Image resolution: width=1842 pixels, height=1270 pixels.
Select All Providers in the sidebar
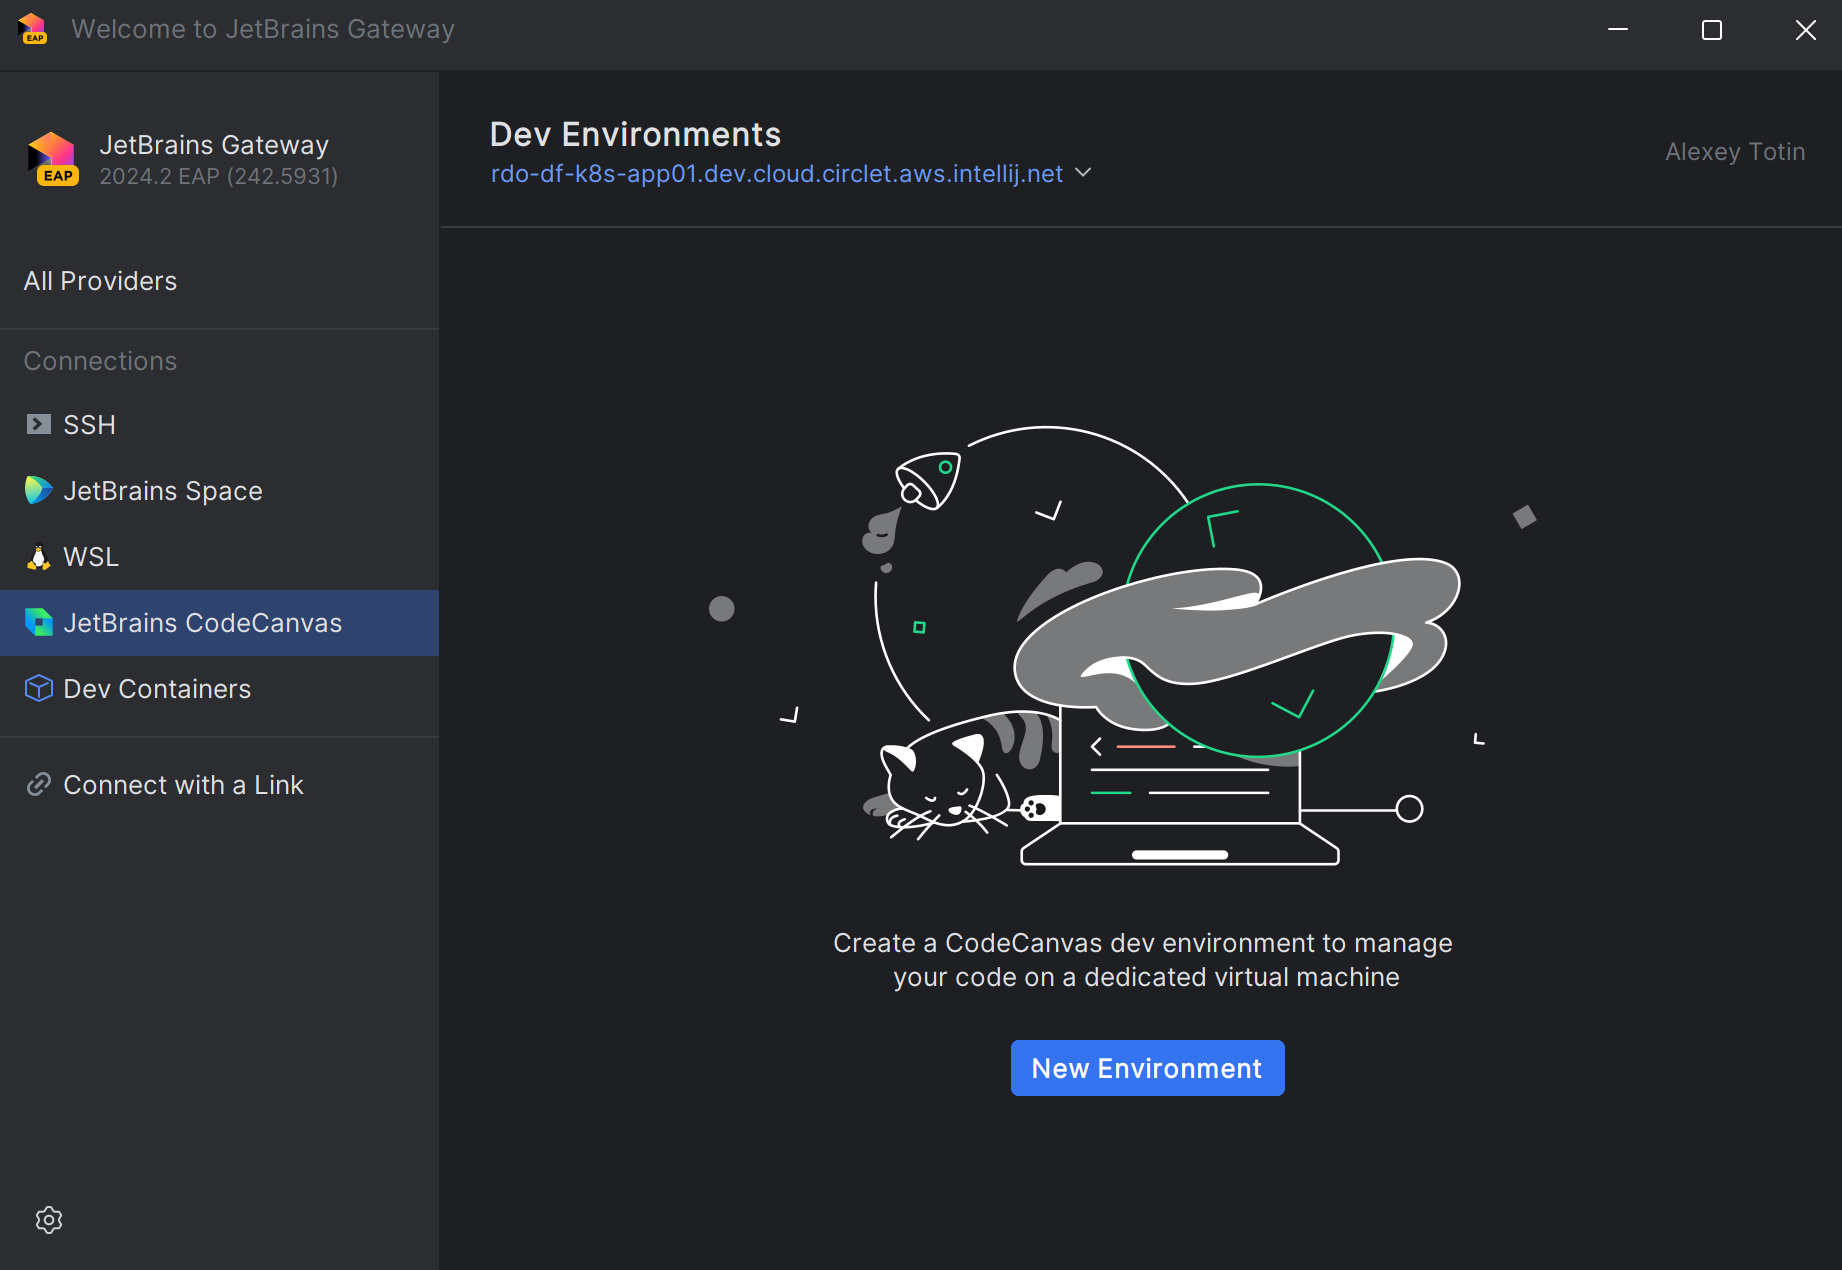click(101, 281)
